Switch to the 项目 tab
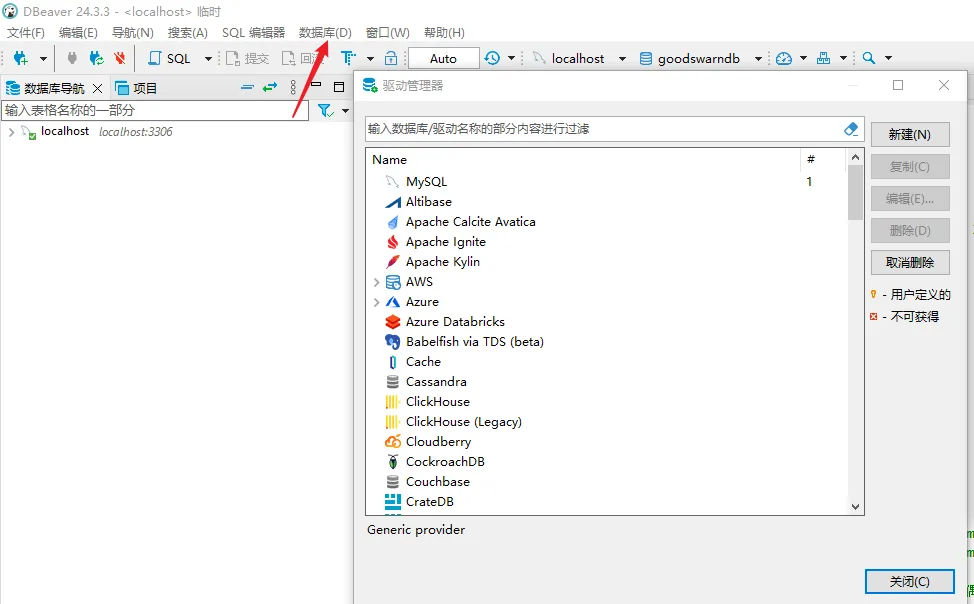The height and width of the screenshot is (604, 974). (x=137, y=88)
